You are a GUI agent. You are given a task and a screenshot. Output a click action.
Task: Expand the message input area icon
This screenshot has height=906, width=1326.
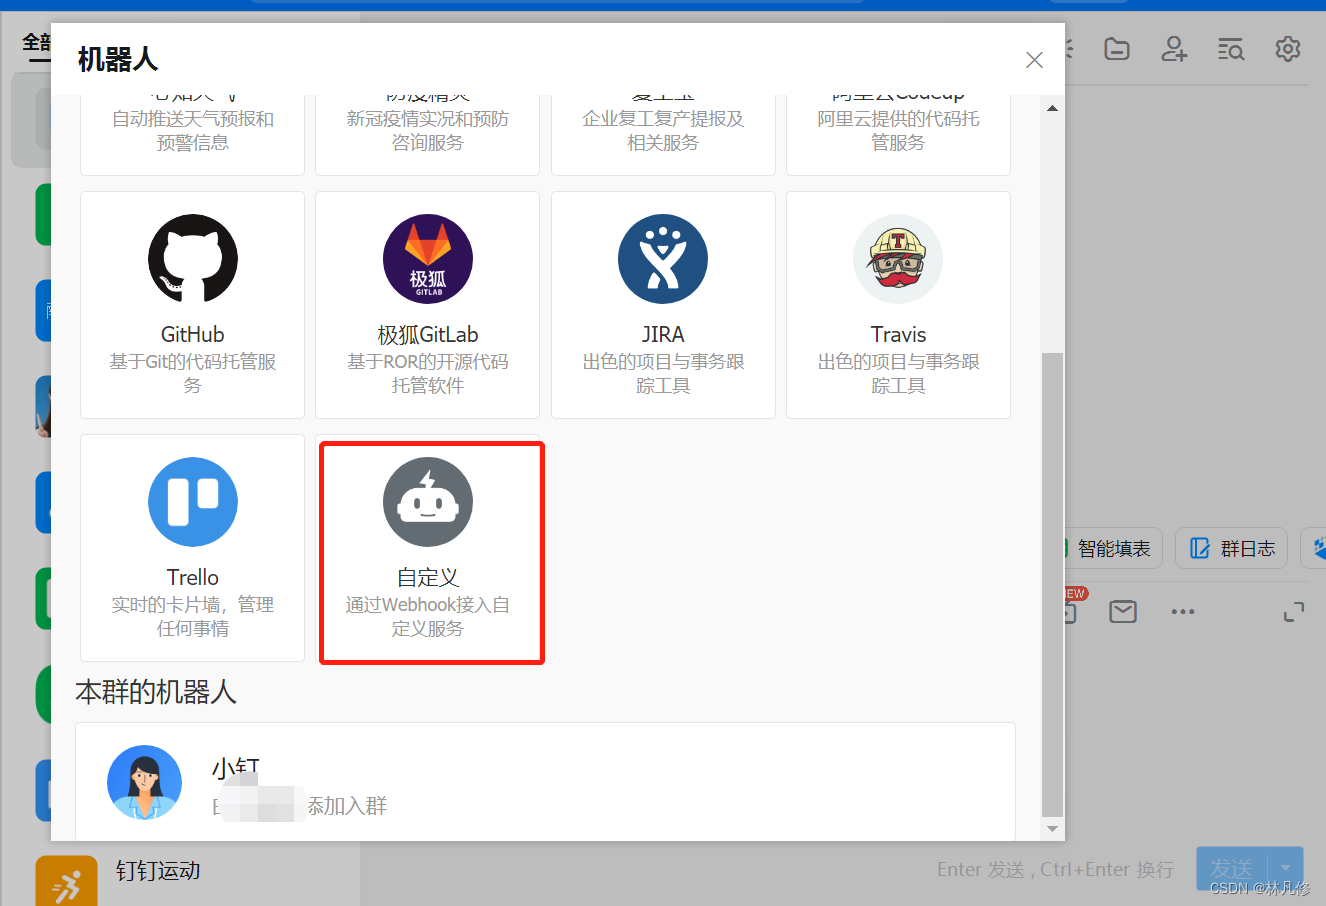1294,611
